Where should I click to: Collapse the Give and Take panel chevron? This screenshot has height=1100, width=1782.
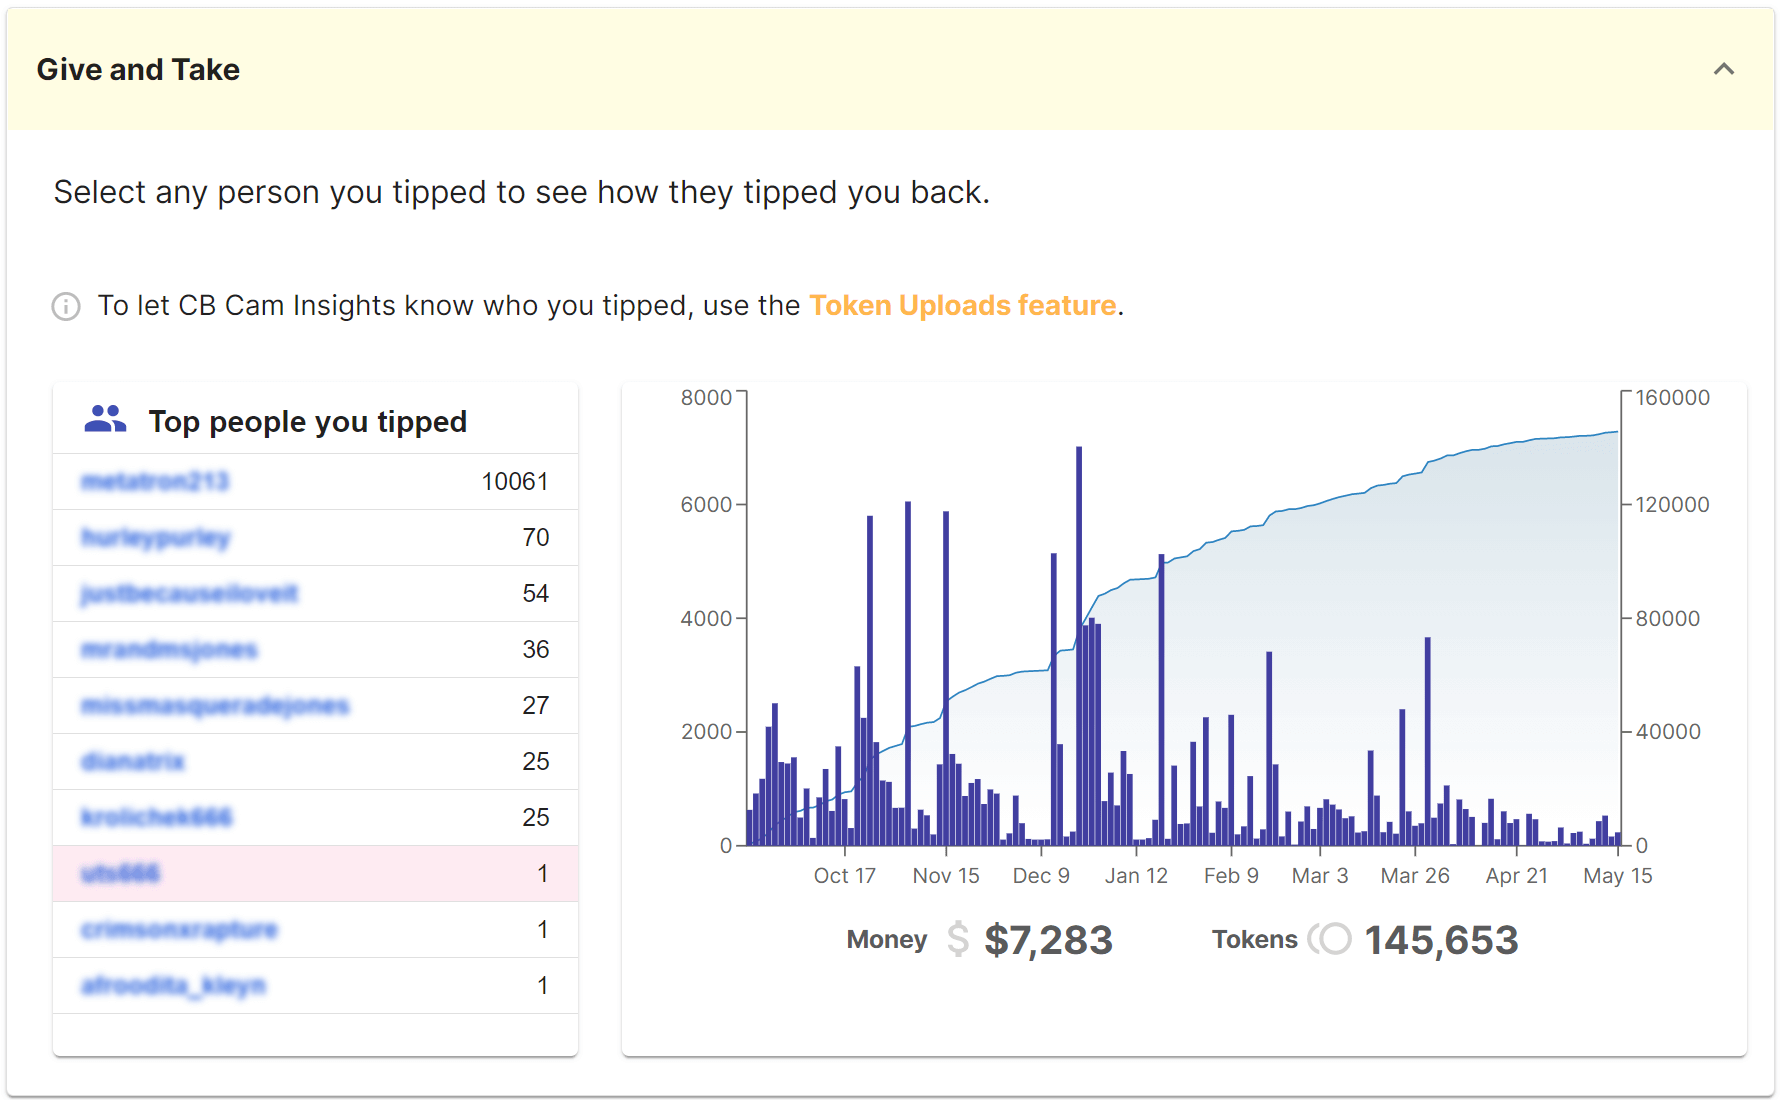tap(1723, 69)
